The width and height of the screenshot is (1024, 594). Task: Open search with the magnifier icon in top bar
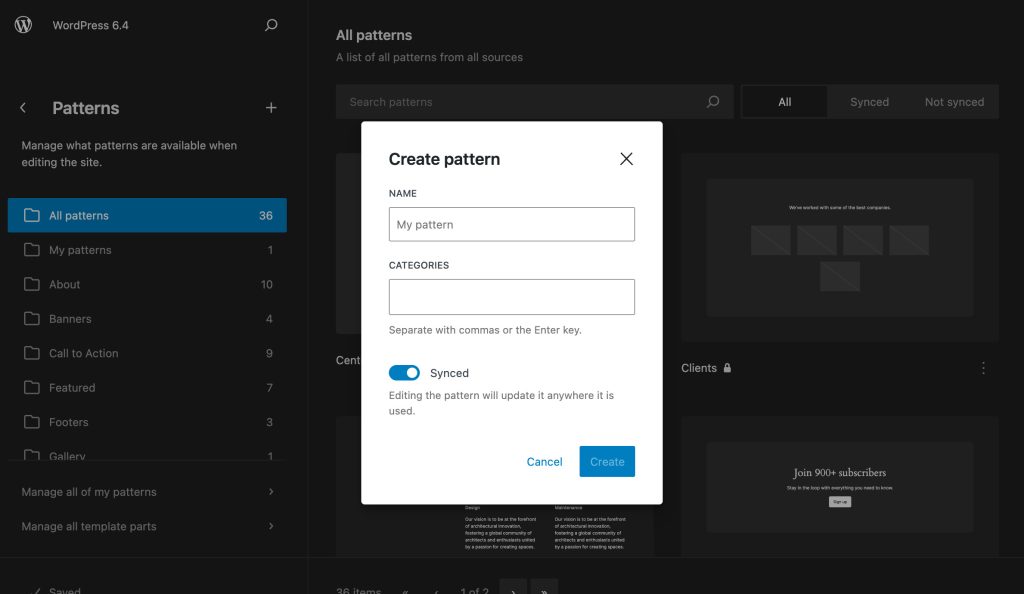tap(270, 25)
